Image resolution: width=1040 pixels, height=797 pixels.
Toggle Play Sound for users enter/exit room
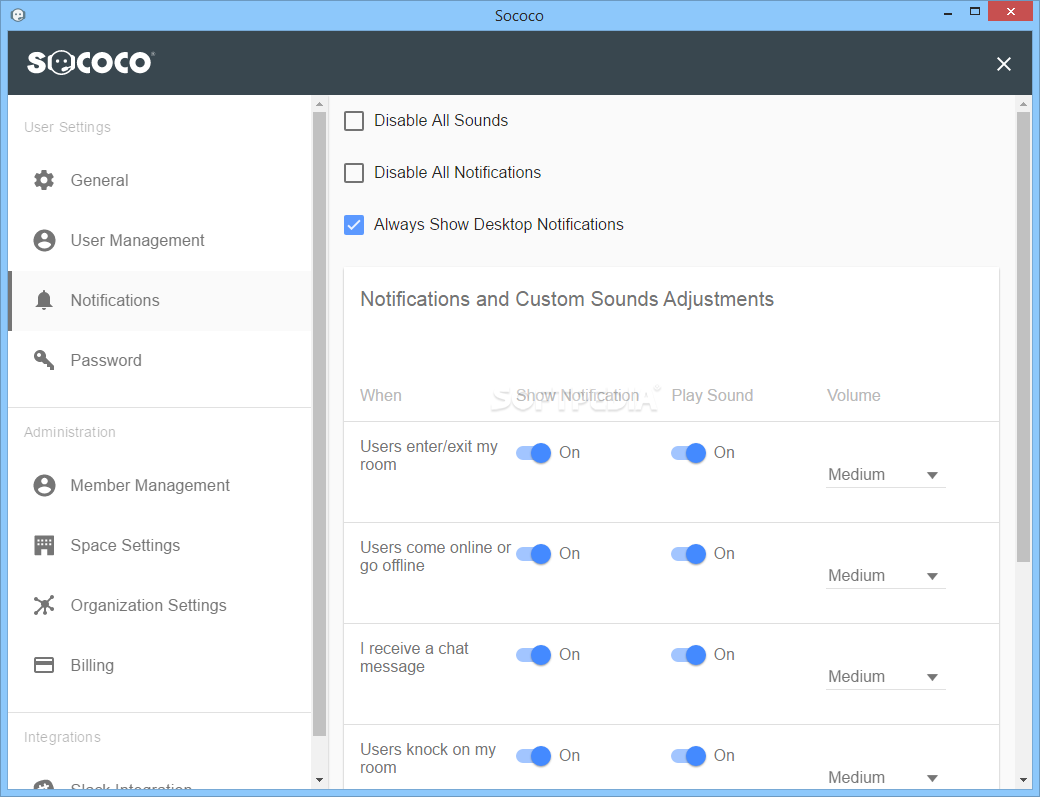coord(688,453)
